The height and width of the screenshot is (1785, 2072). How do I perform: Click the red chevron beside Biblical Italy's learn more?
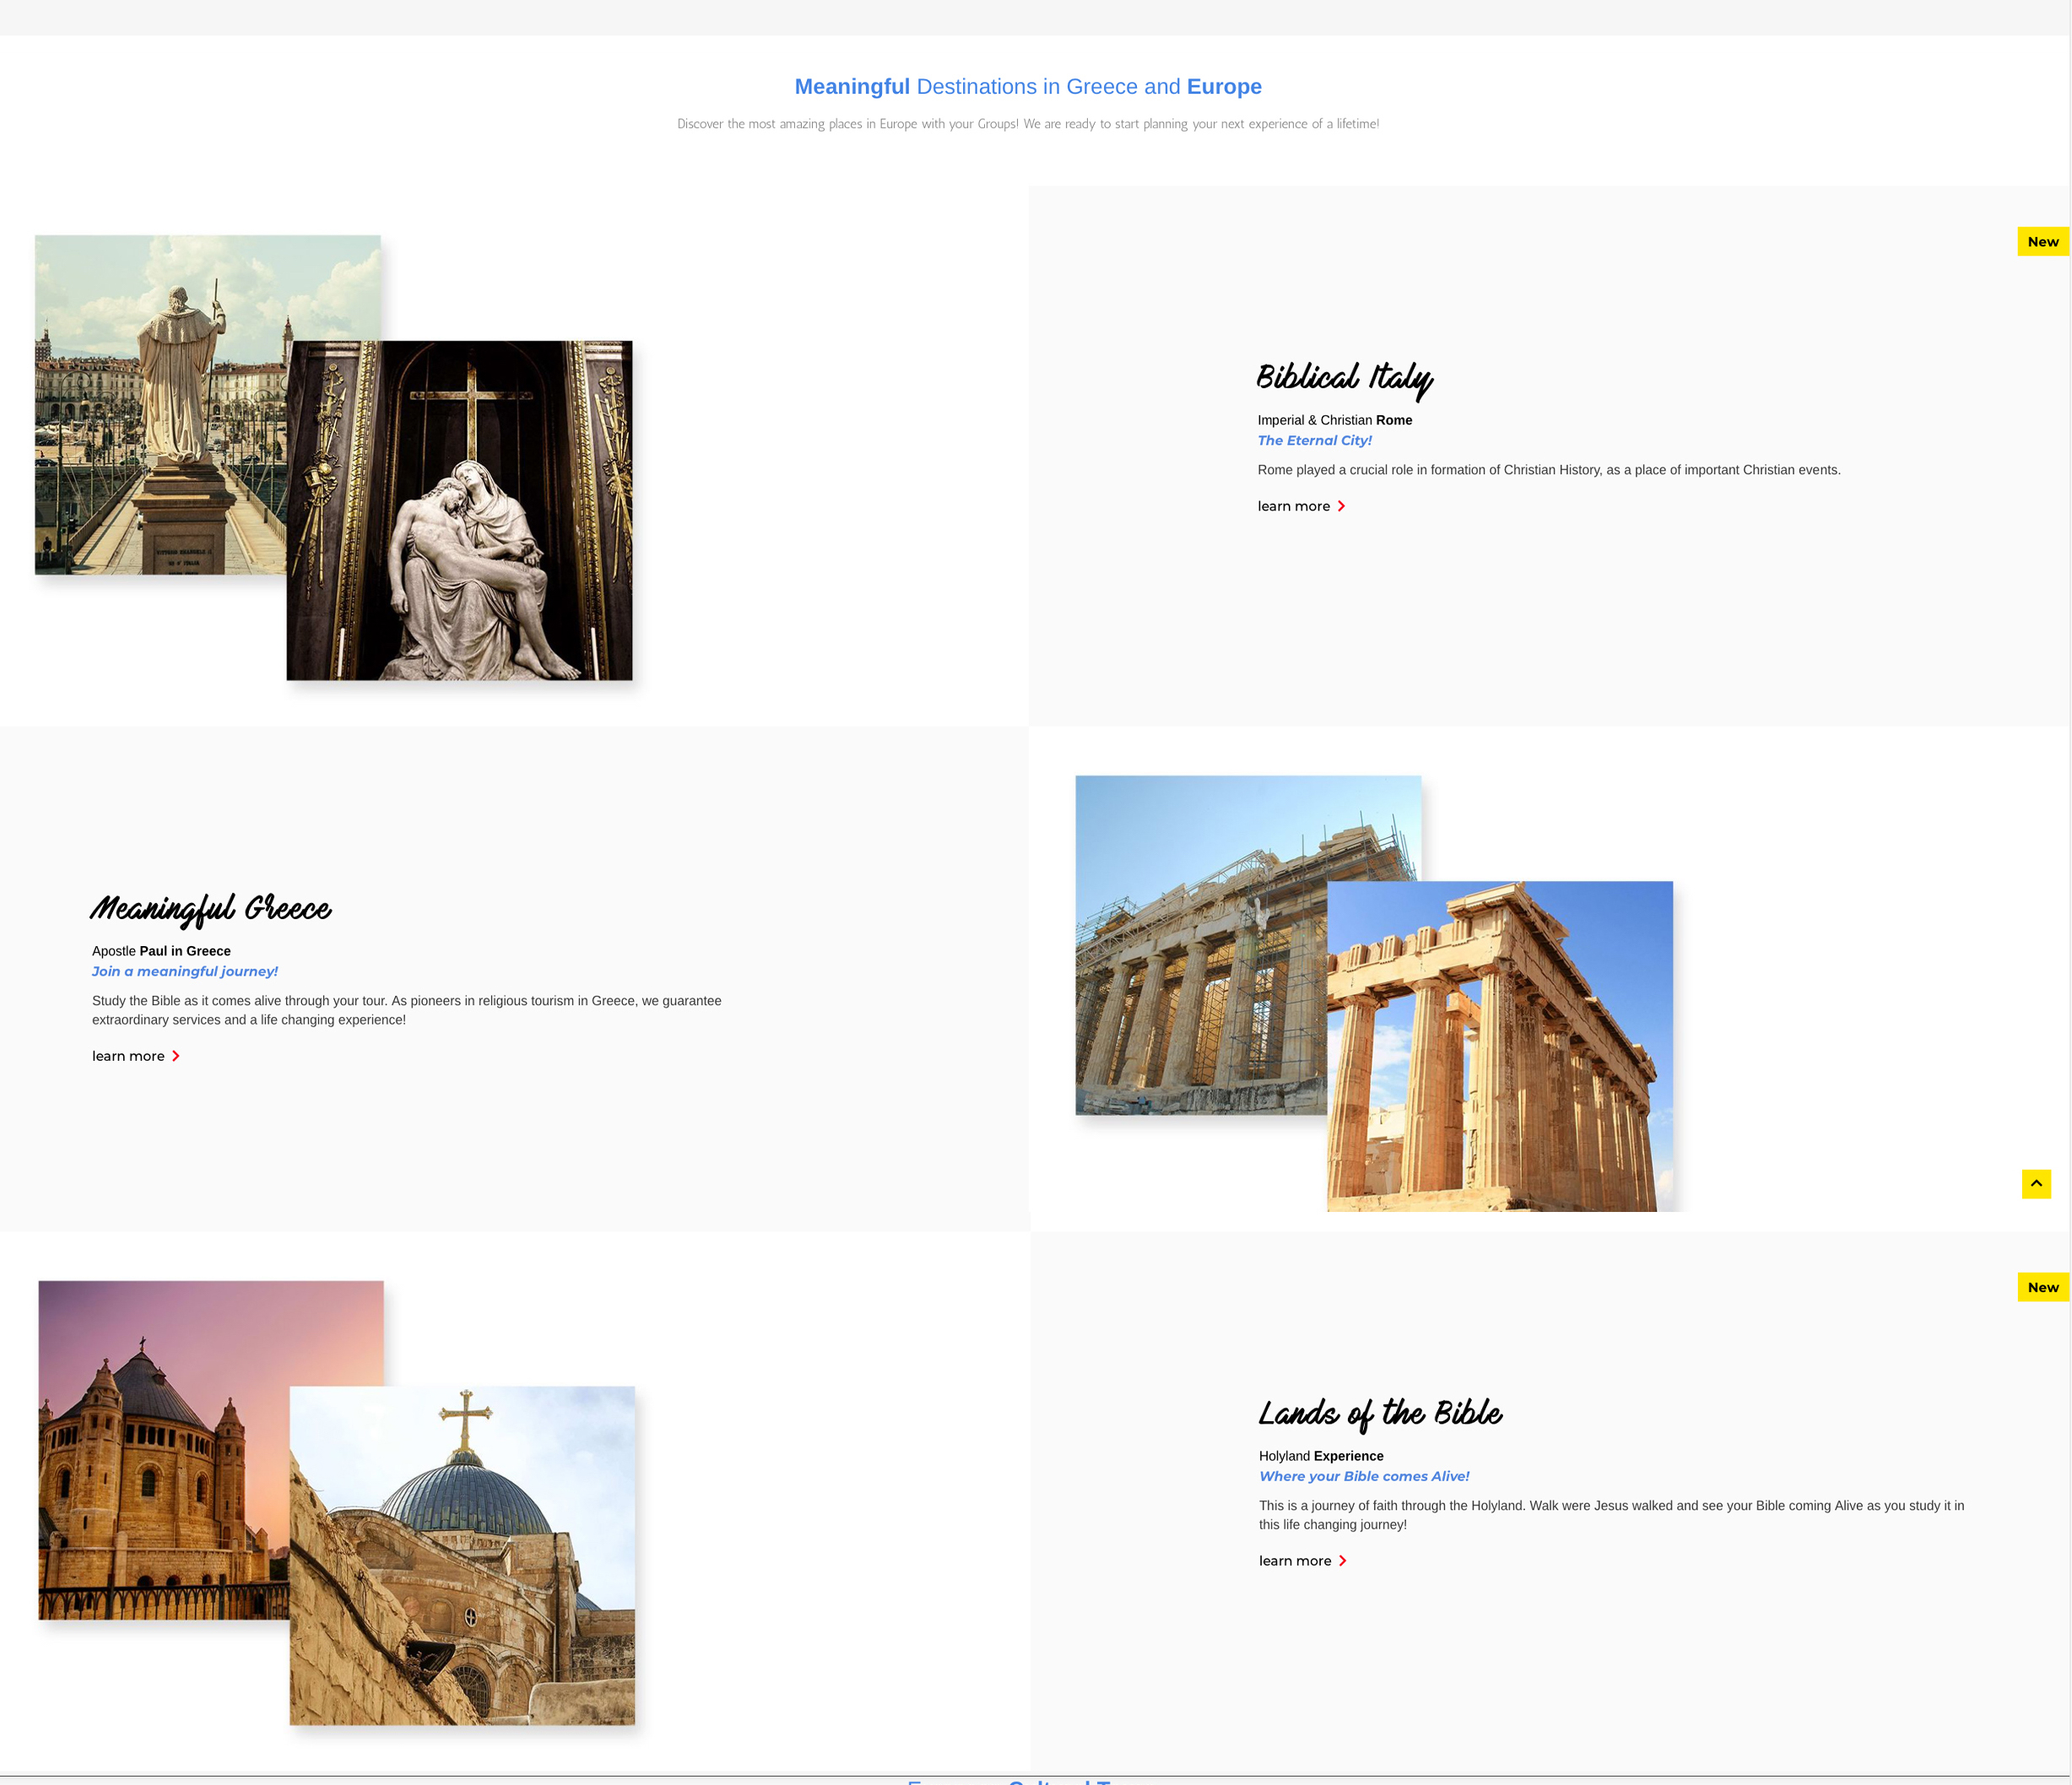click(1342, 506)
